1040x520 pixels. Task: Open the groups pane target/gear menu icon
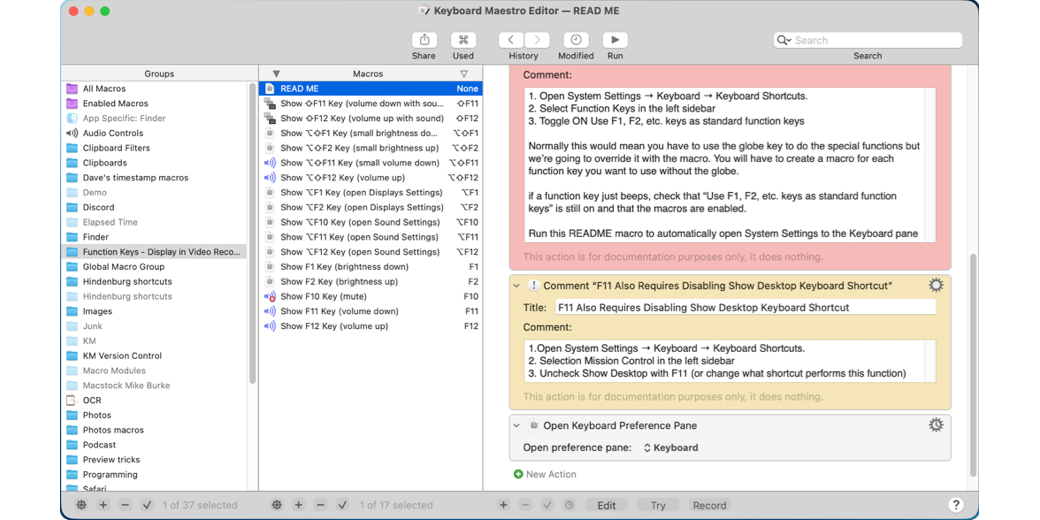click(x=81, y=505)
